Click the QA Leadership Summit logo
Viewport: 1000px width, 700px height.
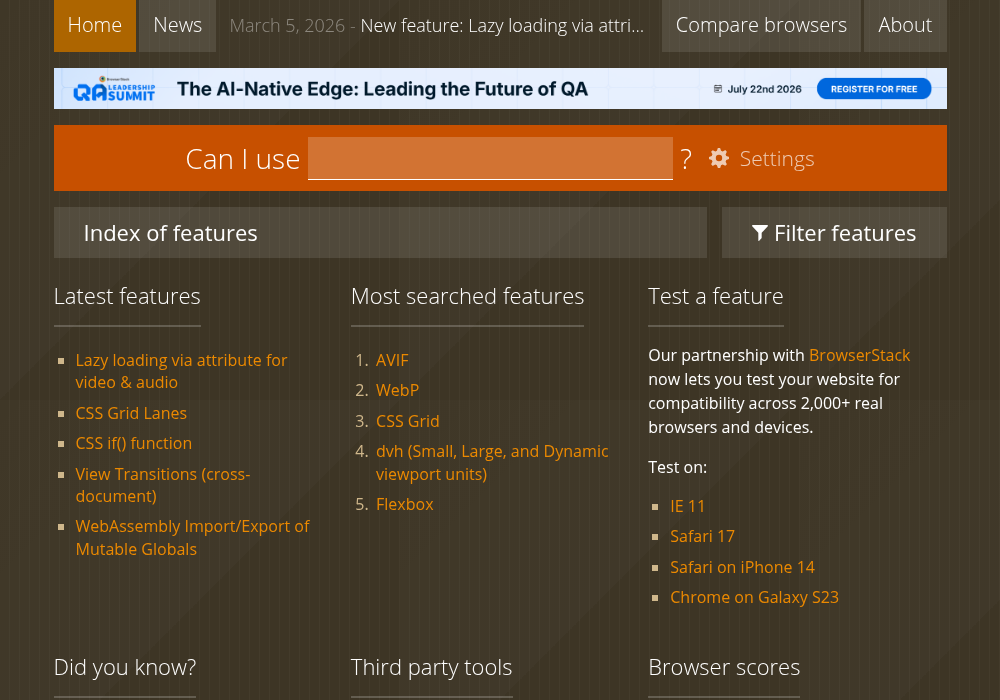(x=114, y=89)
